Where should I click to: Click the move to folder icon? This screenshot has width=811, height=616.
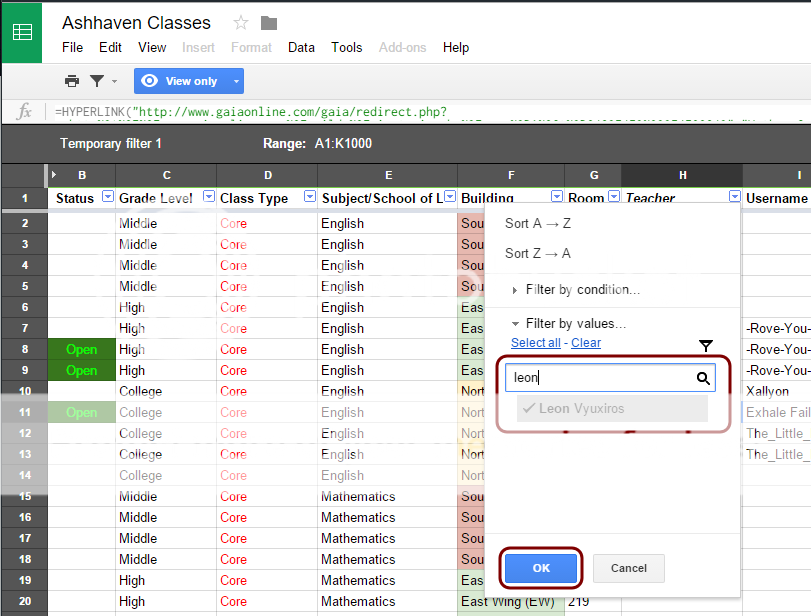(x=268, y=23)
